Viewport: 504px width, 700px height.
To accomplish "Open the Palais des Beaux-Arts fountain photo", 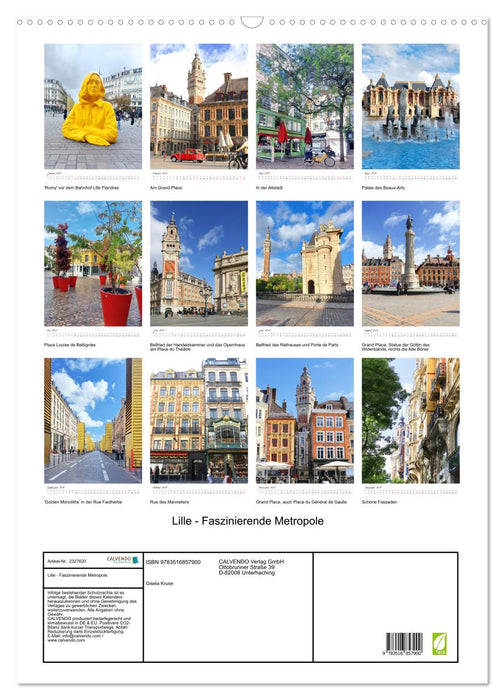I will (x=411, y=106).
